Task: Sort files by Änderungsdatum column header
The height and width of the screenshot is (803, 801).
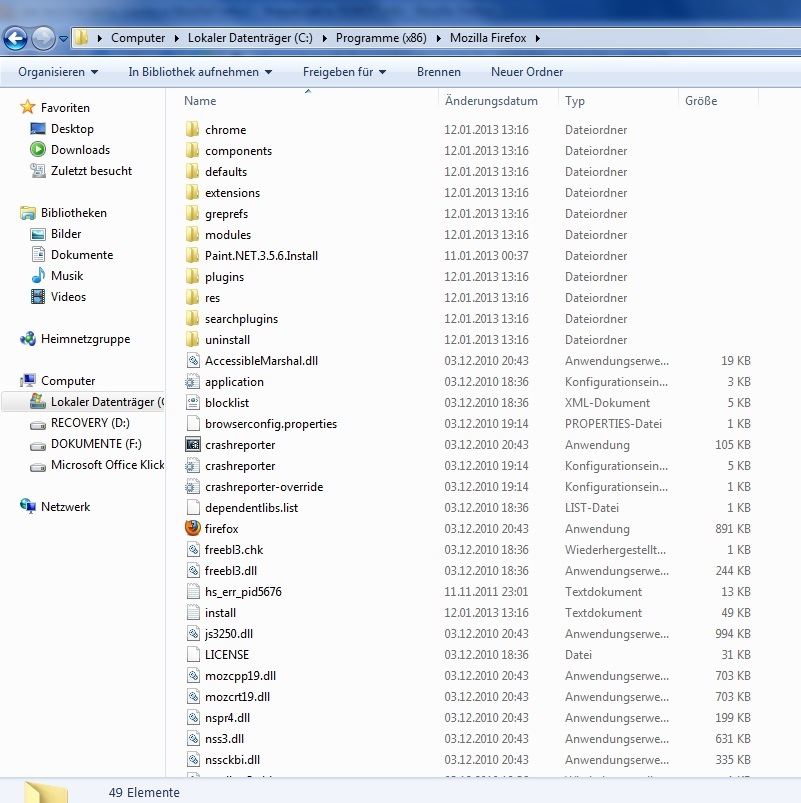Action: (x=492, y=101)
